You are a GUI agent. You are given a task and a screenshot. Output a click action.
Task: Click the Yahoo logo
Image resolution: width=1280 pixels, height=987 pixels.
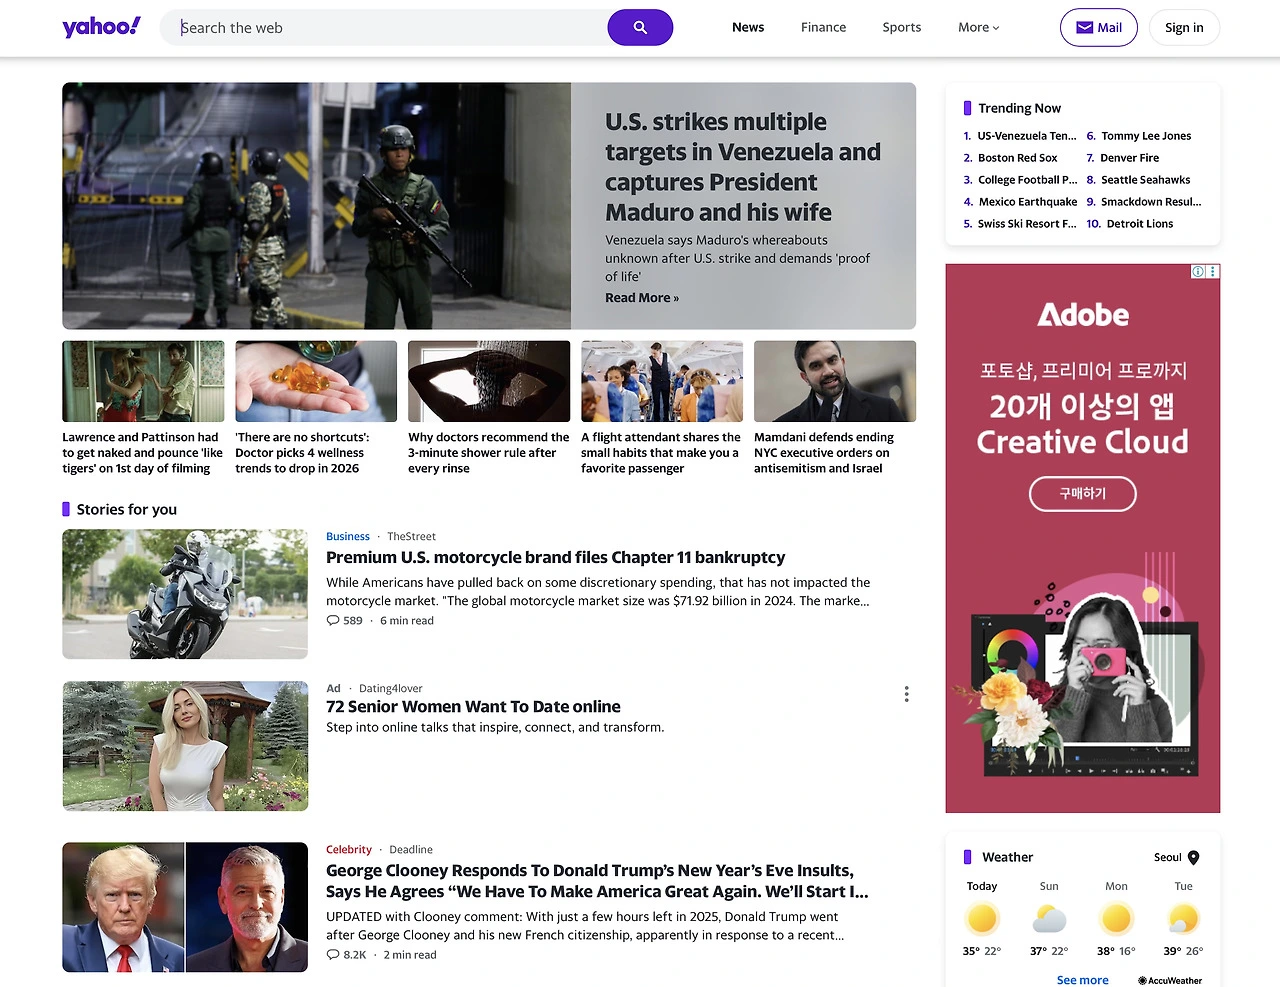pos(101,27)
